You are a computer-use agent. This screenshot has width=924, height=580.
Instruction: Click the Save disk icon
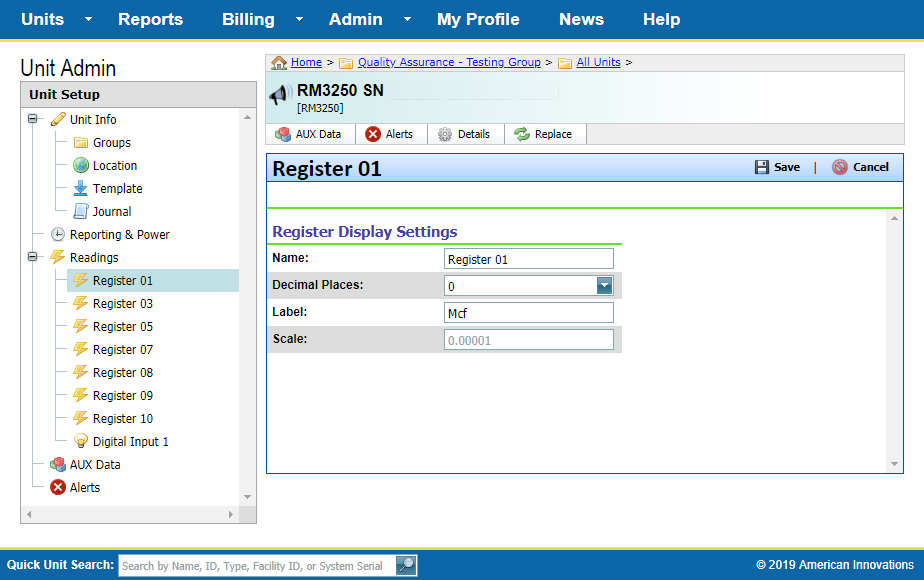(x=762, y=167)
